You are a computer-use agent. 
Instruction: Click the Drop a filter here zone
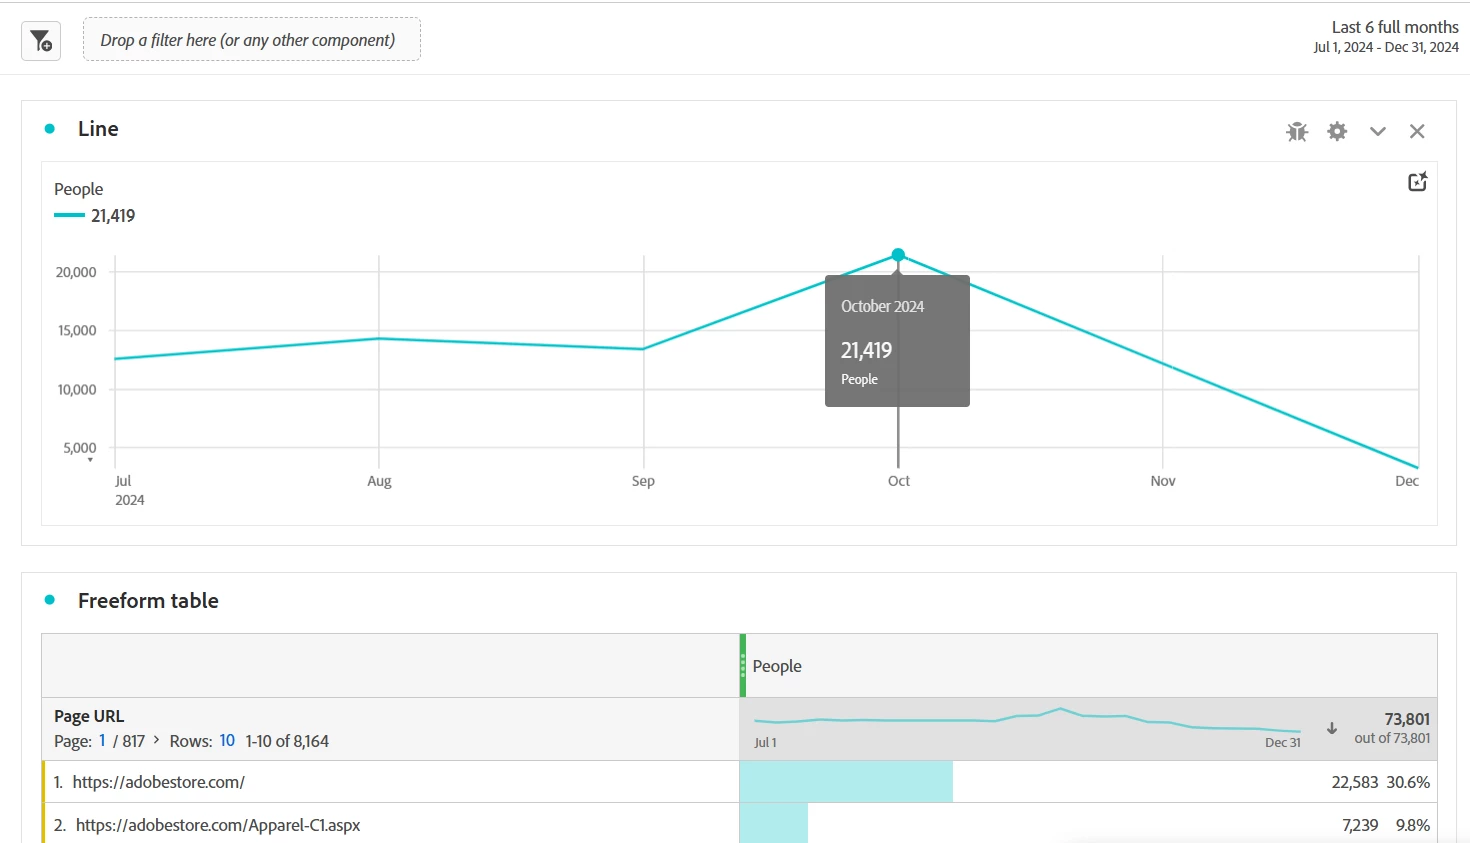coord(251,40)
